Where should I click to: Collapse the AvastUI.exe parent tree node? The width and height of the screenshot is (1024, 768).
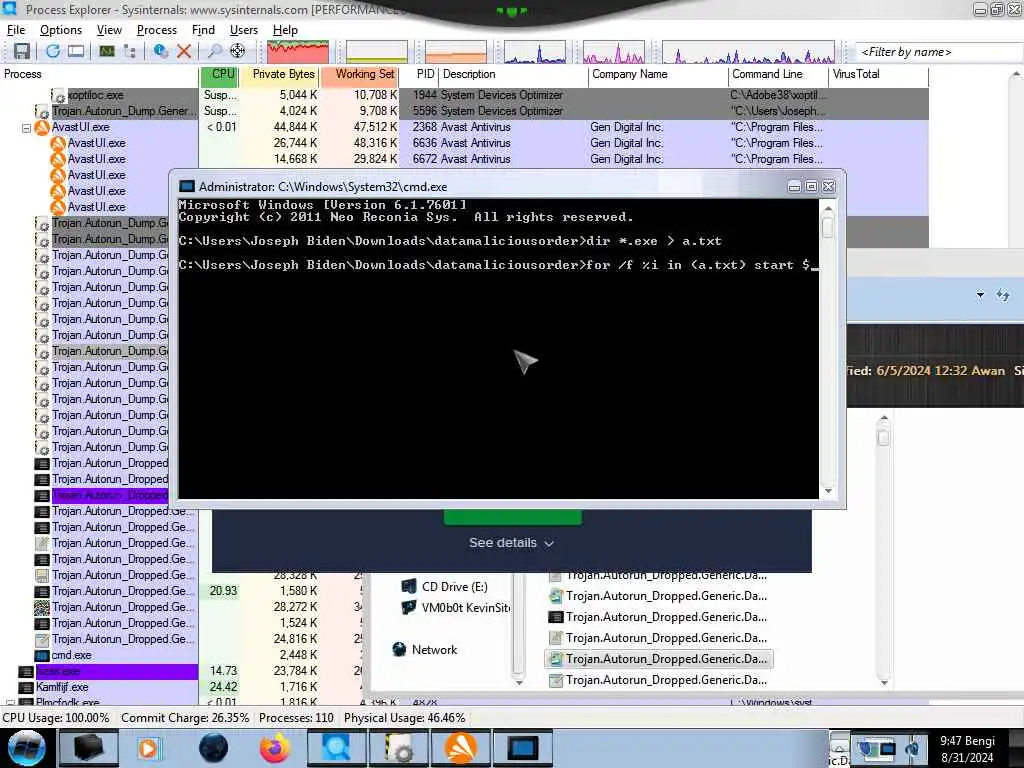26,128
